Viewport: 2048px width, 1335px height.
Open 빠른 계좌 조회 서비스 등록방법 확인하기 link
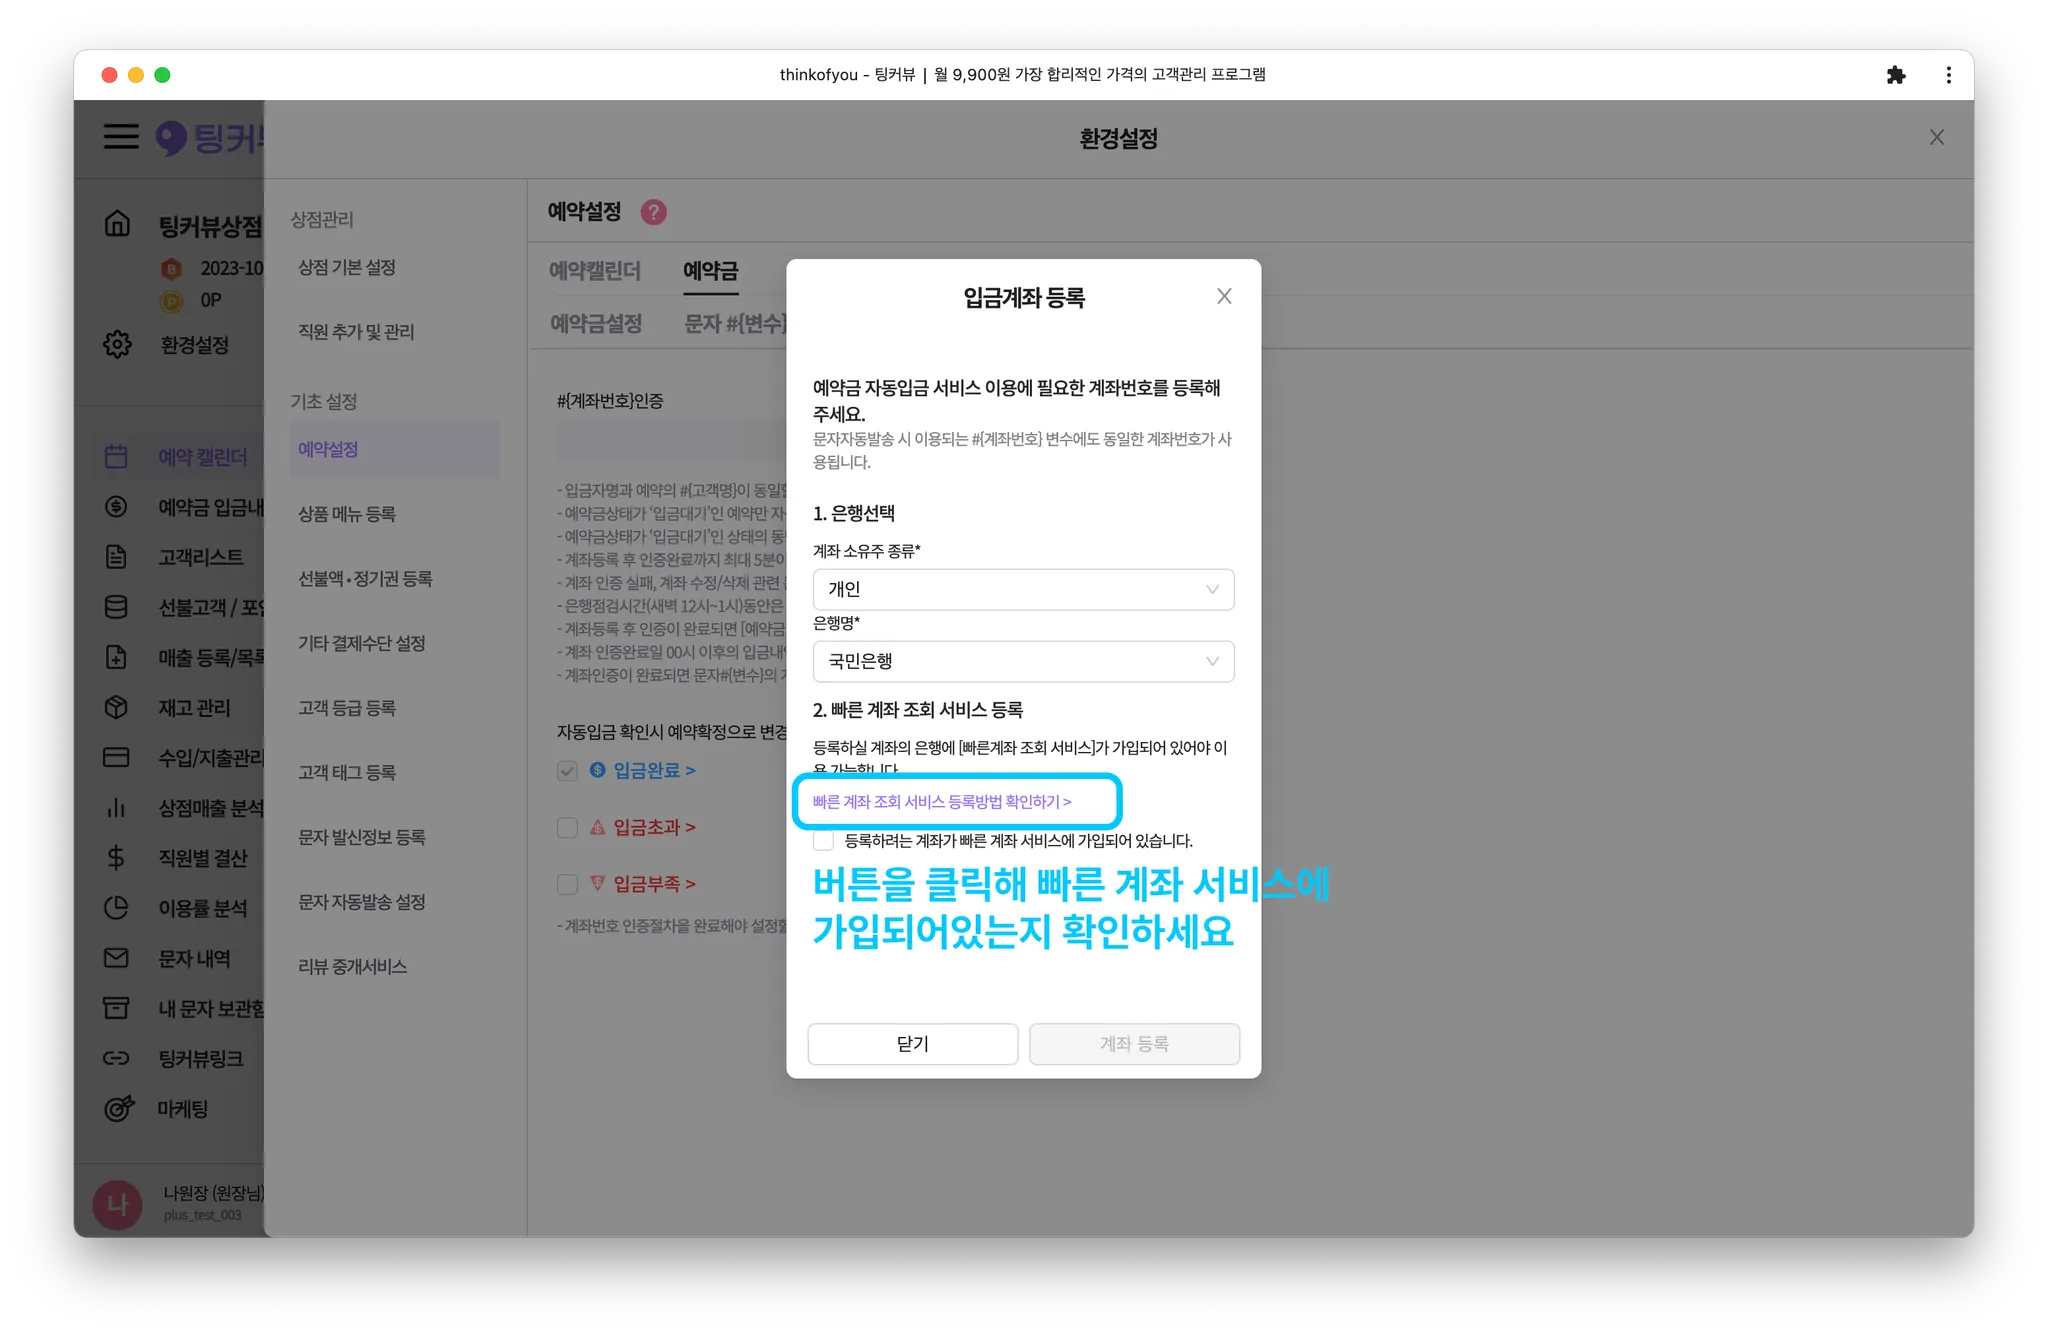point(941,802)
